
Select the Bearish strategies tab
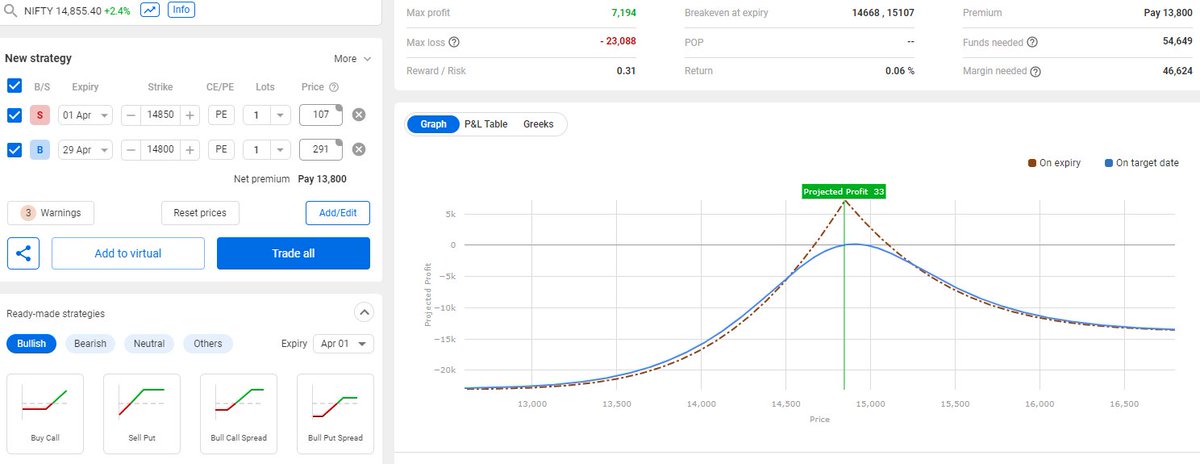91,343
